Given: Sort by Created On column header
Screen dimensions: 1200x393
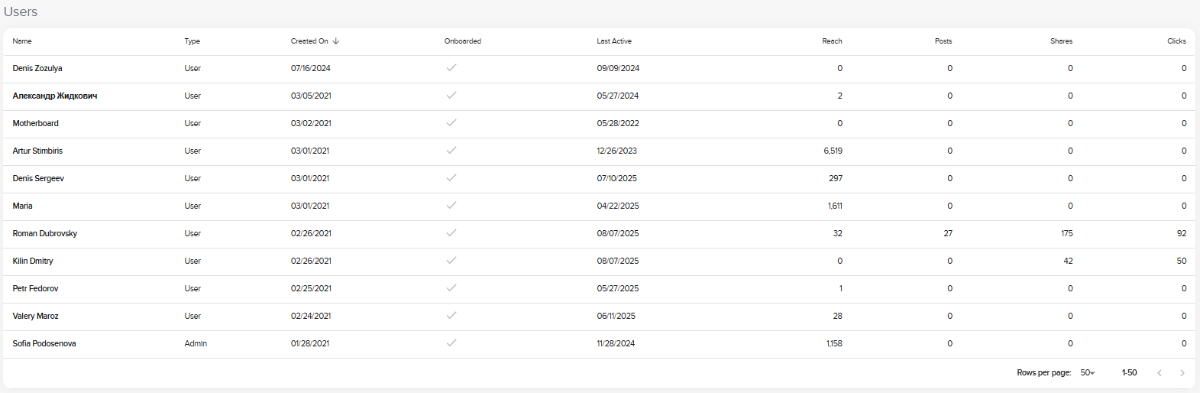Looking at the screenshot, I should tap(309, 41).
